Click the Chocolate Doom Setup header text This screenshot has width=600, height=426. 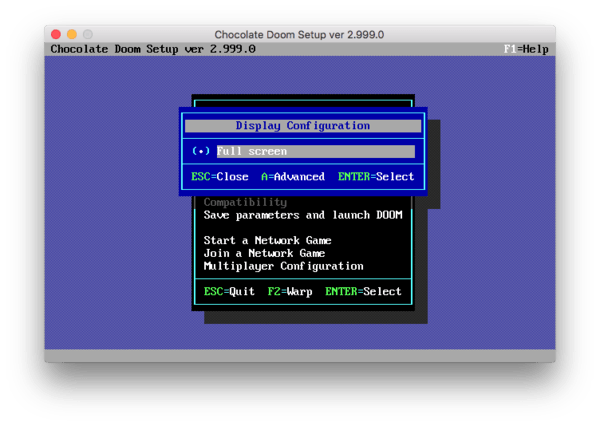click(x=153, y=49)
